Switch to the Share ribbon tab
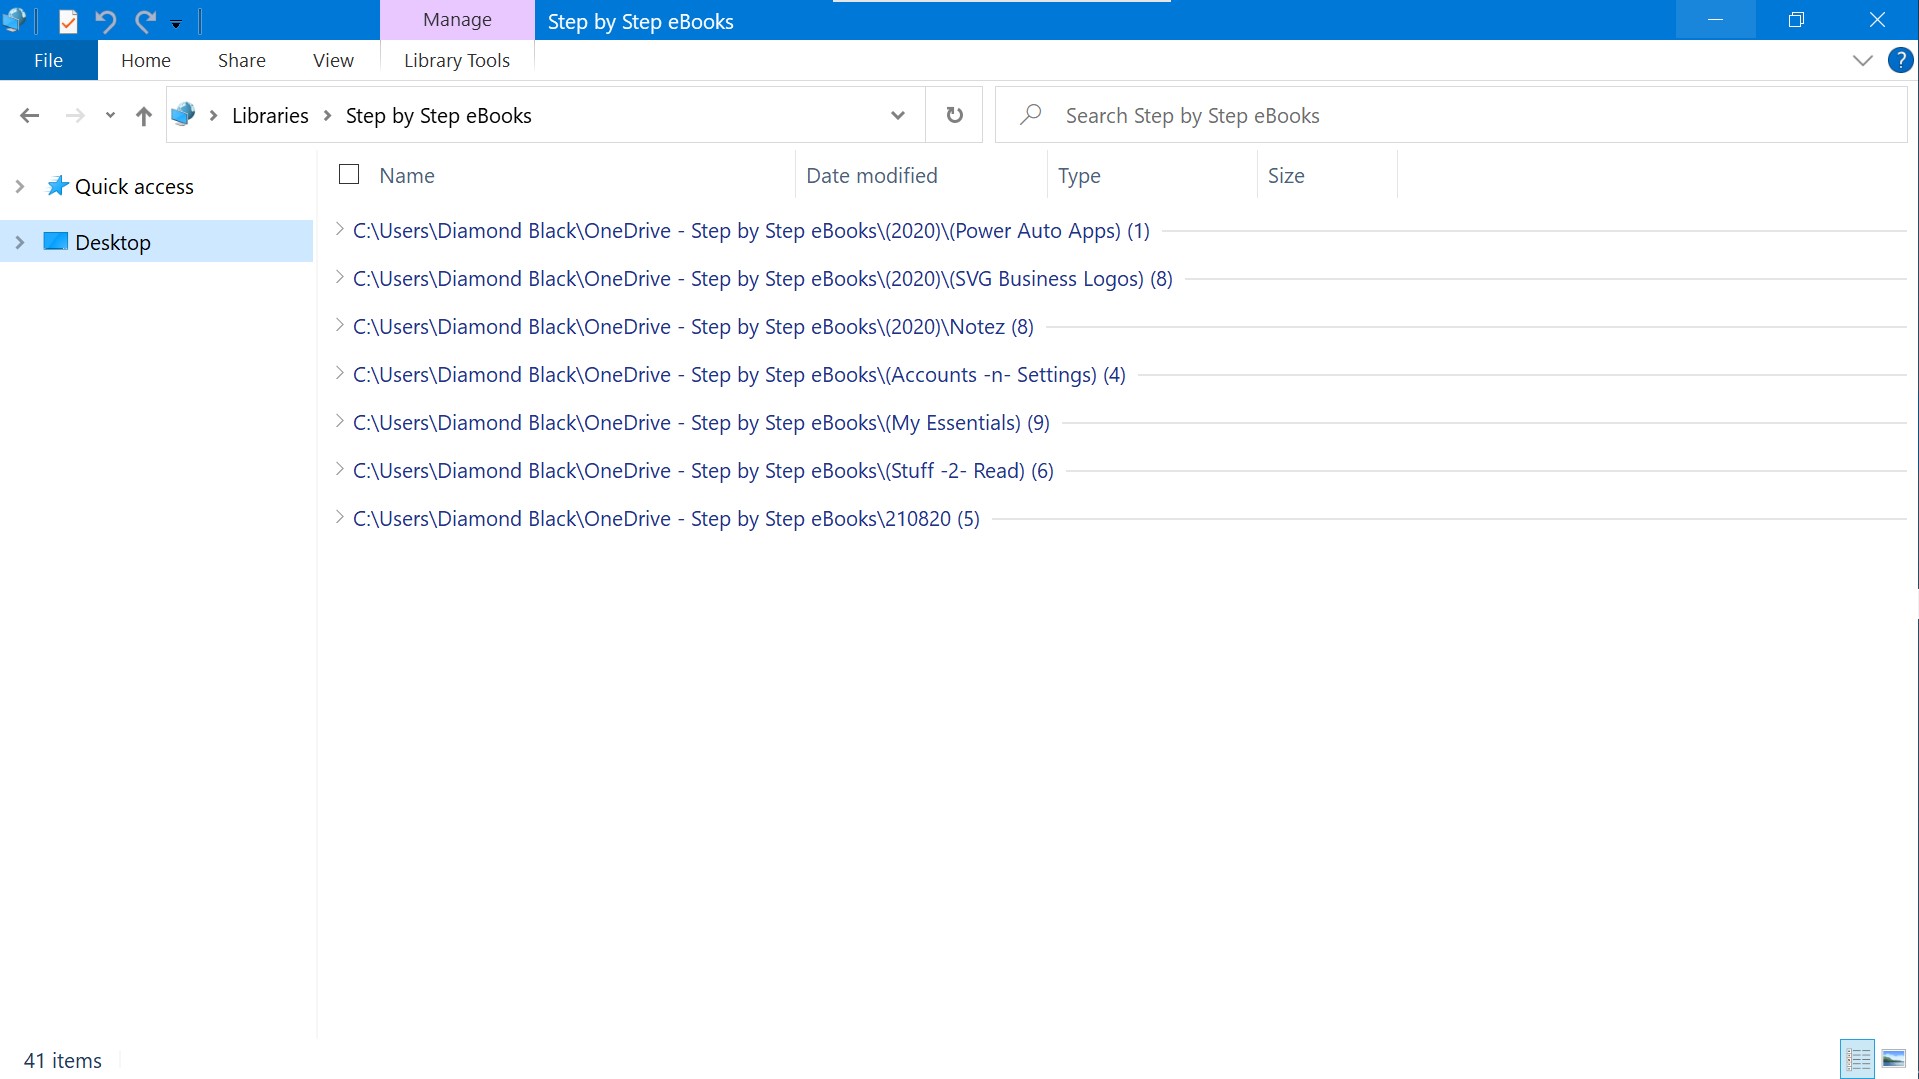The height and width of the screenshot is (1079, 1919). 242,60
